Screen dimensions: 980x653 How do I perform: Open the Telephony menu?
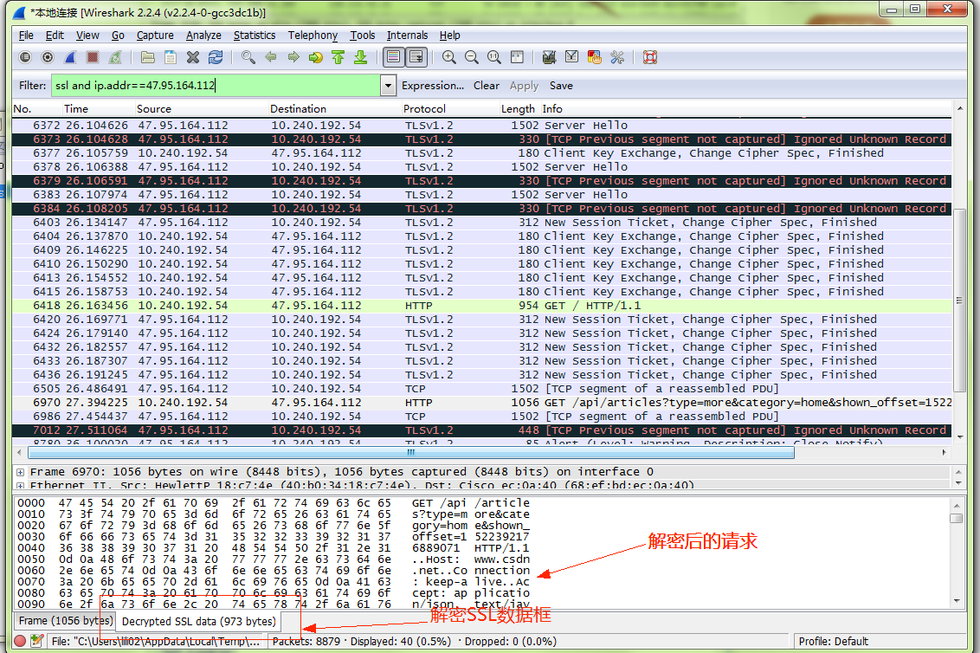312,35
